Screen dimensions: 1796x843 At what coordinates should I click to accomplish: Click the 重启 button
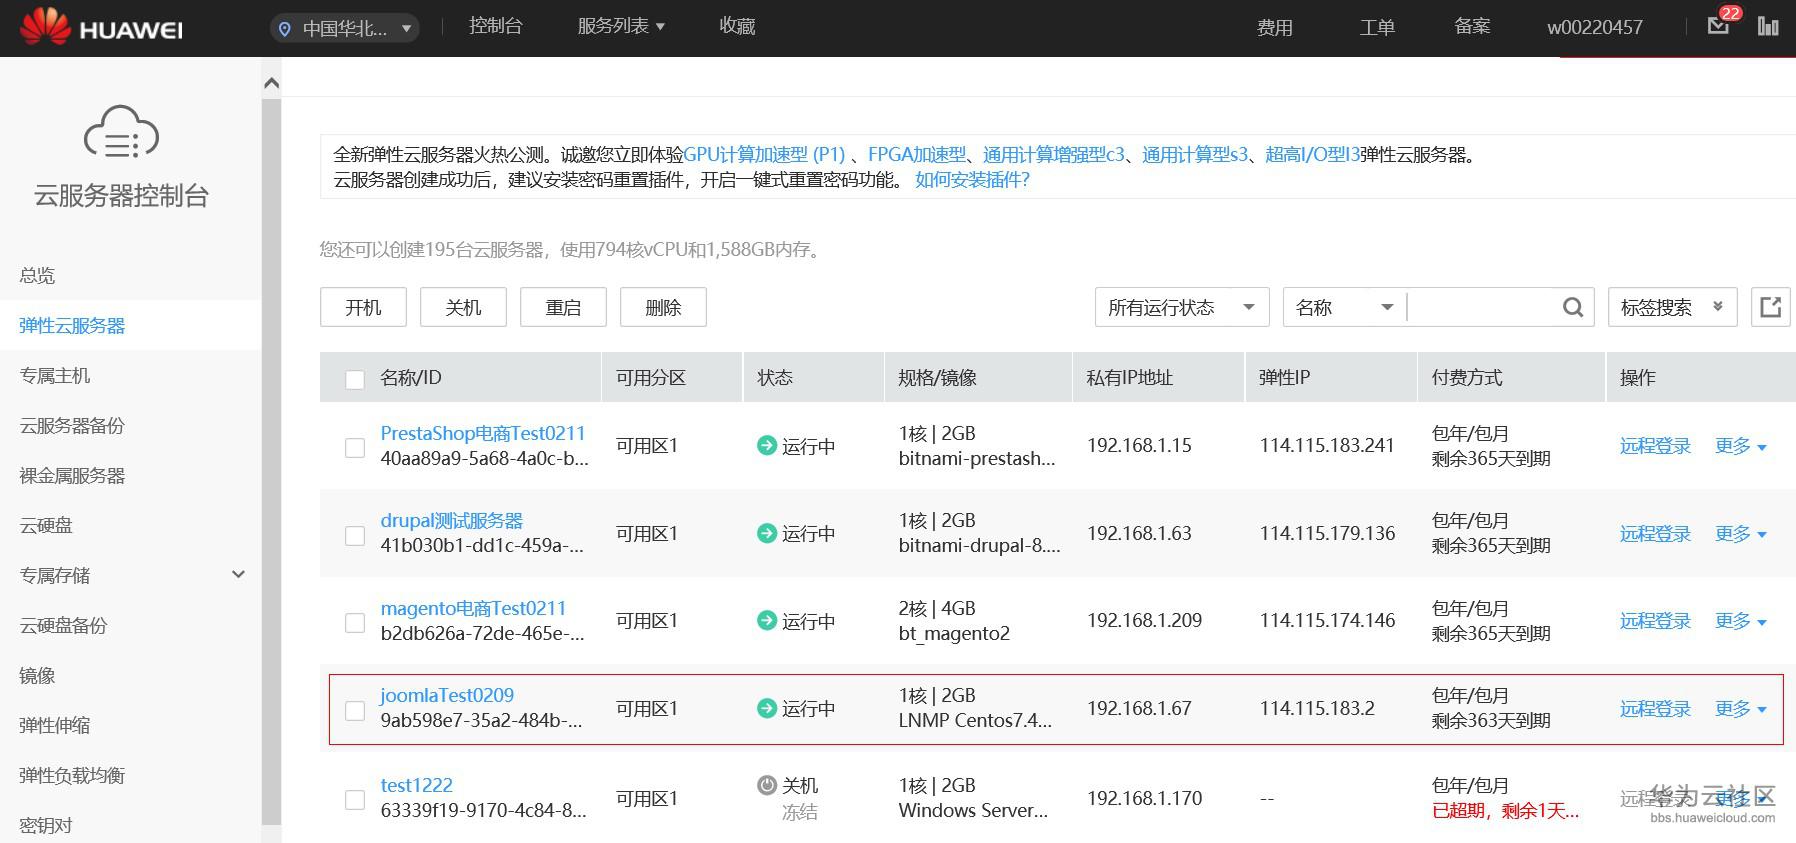563,307
